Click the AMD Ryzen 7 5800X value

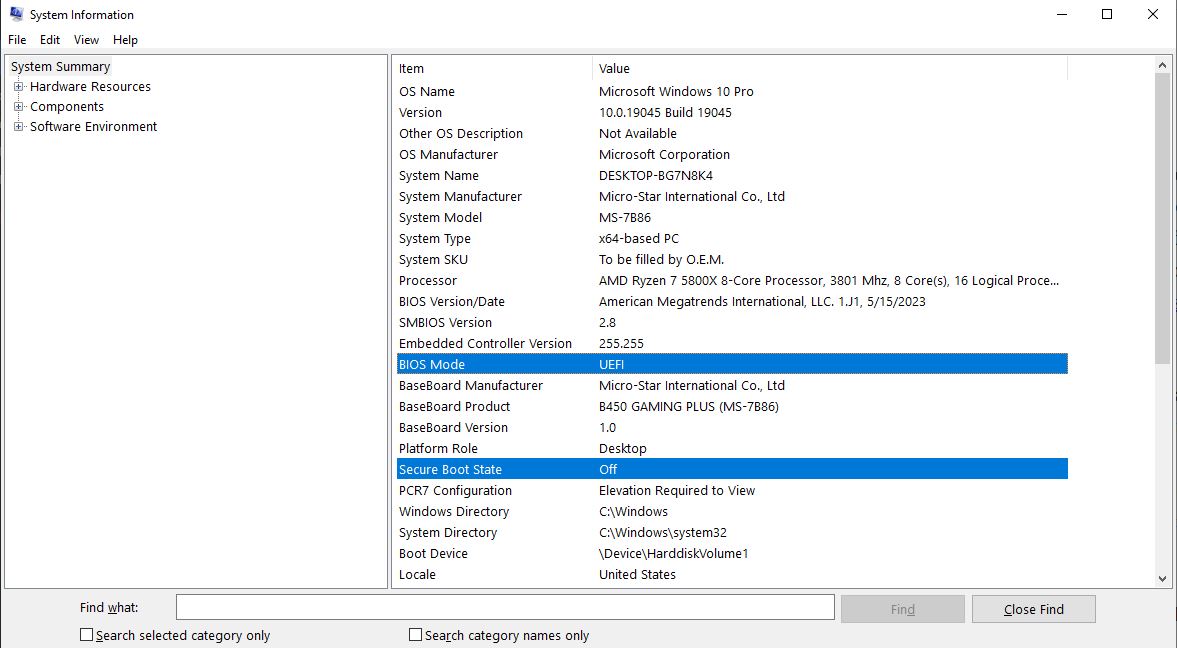coord(829,281)
